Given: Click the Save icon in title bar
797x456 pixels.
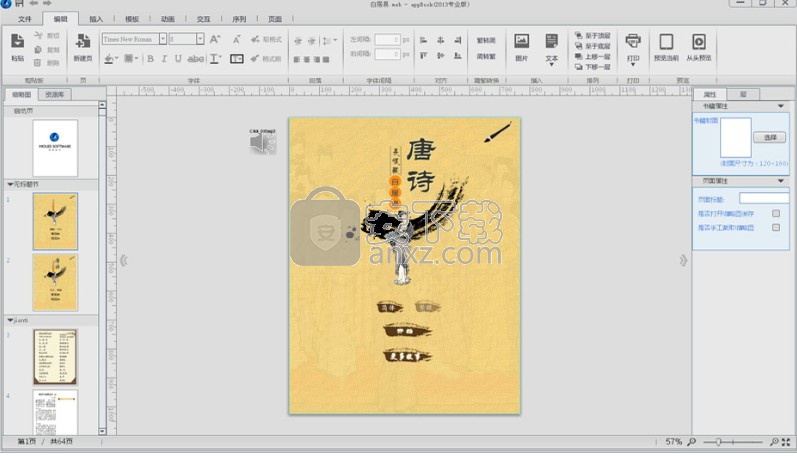Looking at the screenshot, I should tap(19, 3).
